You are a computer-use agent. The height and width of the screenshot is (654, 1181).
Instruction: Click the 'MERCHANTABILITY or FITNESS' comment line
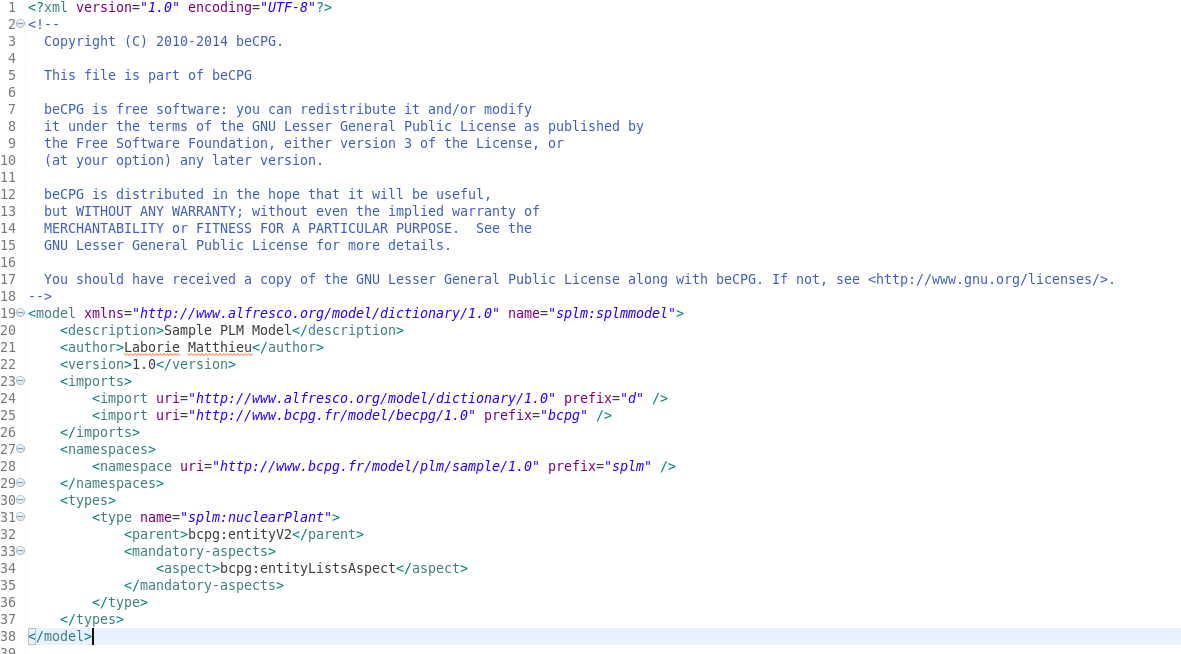288,228
